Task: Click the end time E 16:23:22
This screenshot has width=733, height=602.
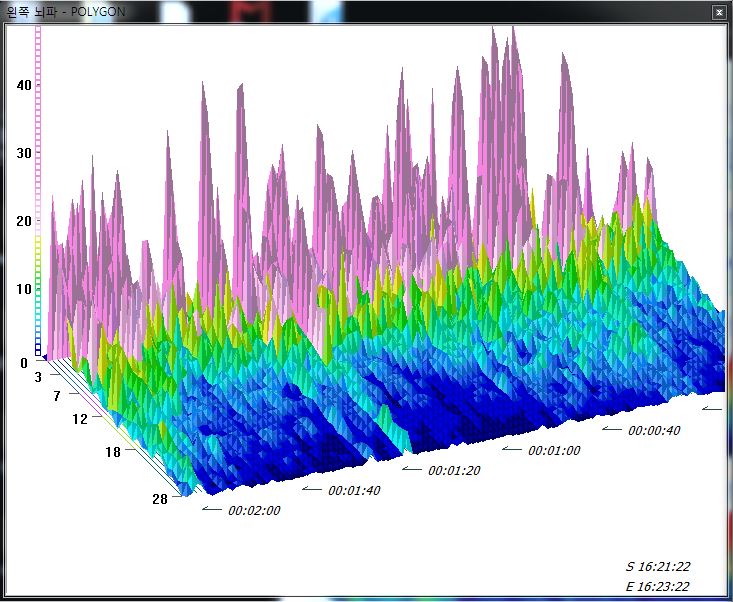Action: (x=657, y=587)
